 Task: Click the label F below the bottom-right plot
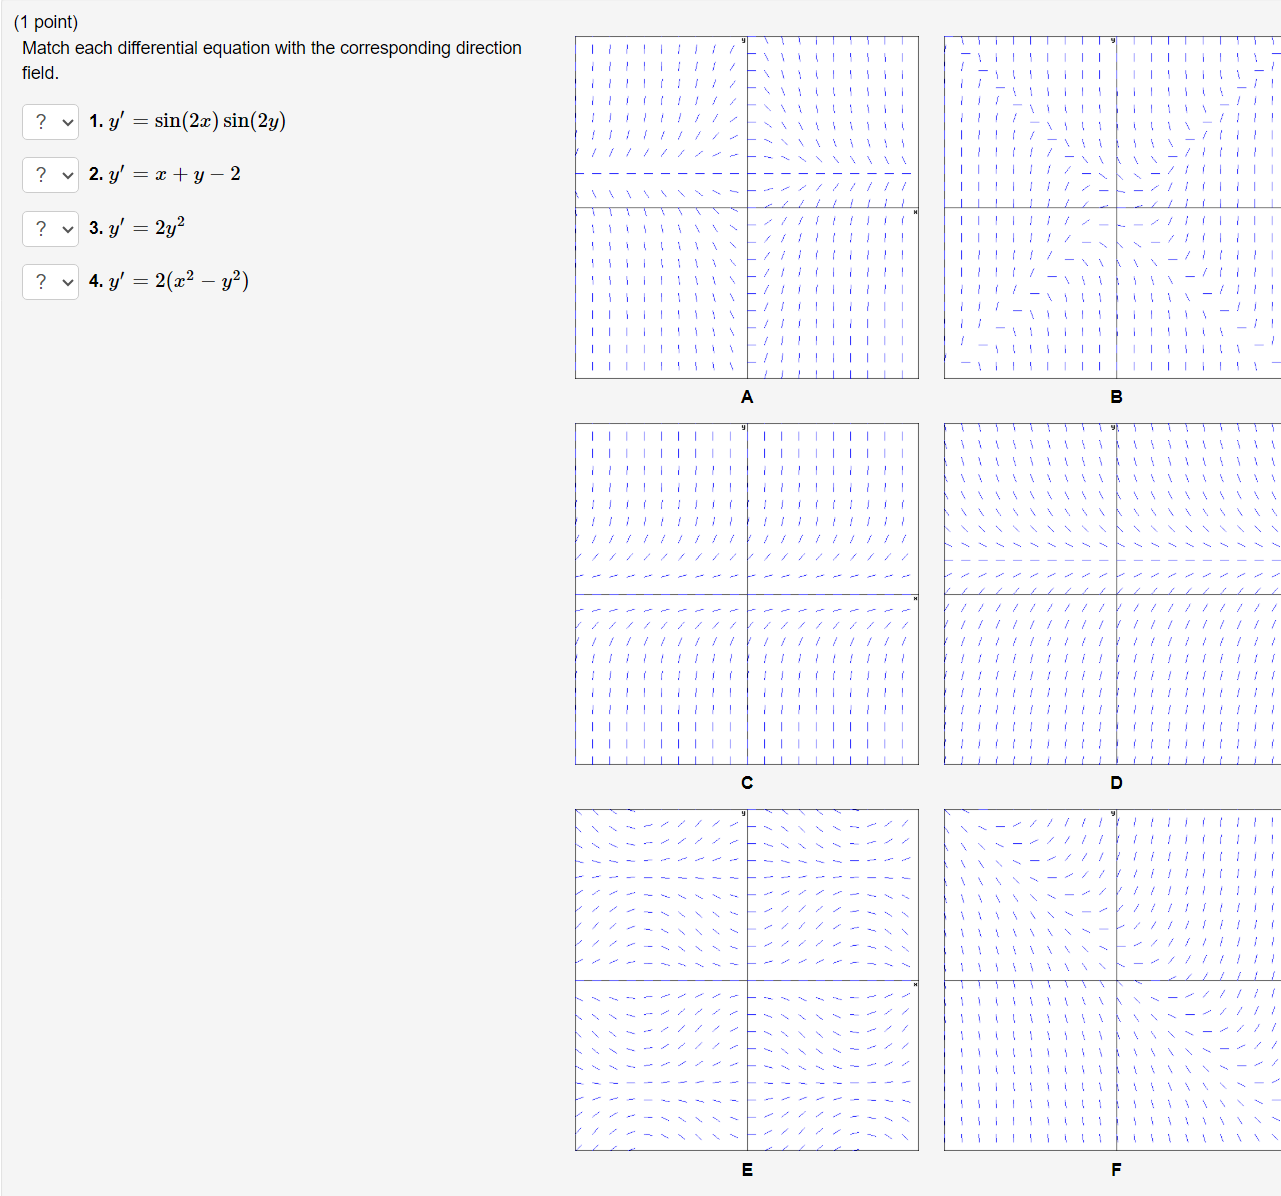tap(1116, 1169)
